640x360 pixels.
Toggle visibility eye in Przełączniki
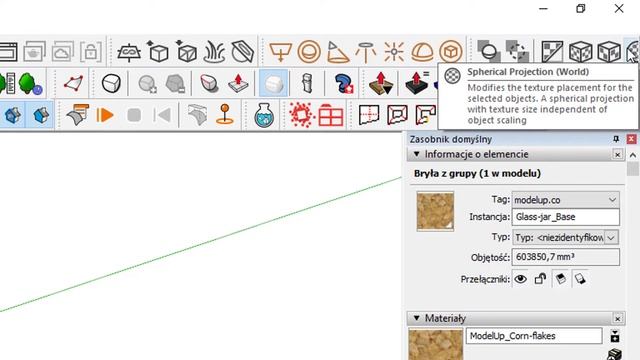(x=520, y=279)
